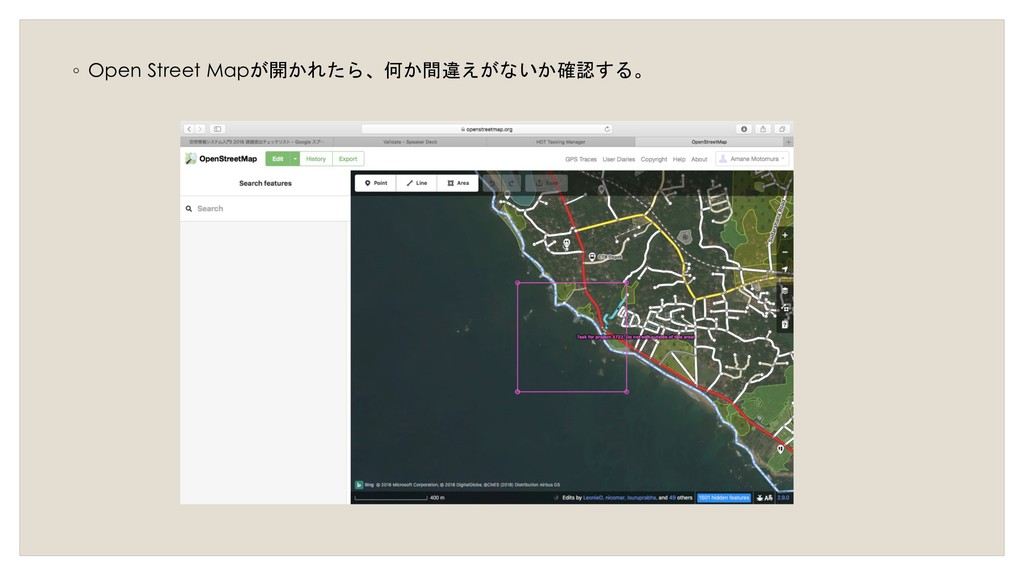Select the Area drawing tool
1024x576 pixels.
tap(458, 183)
